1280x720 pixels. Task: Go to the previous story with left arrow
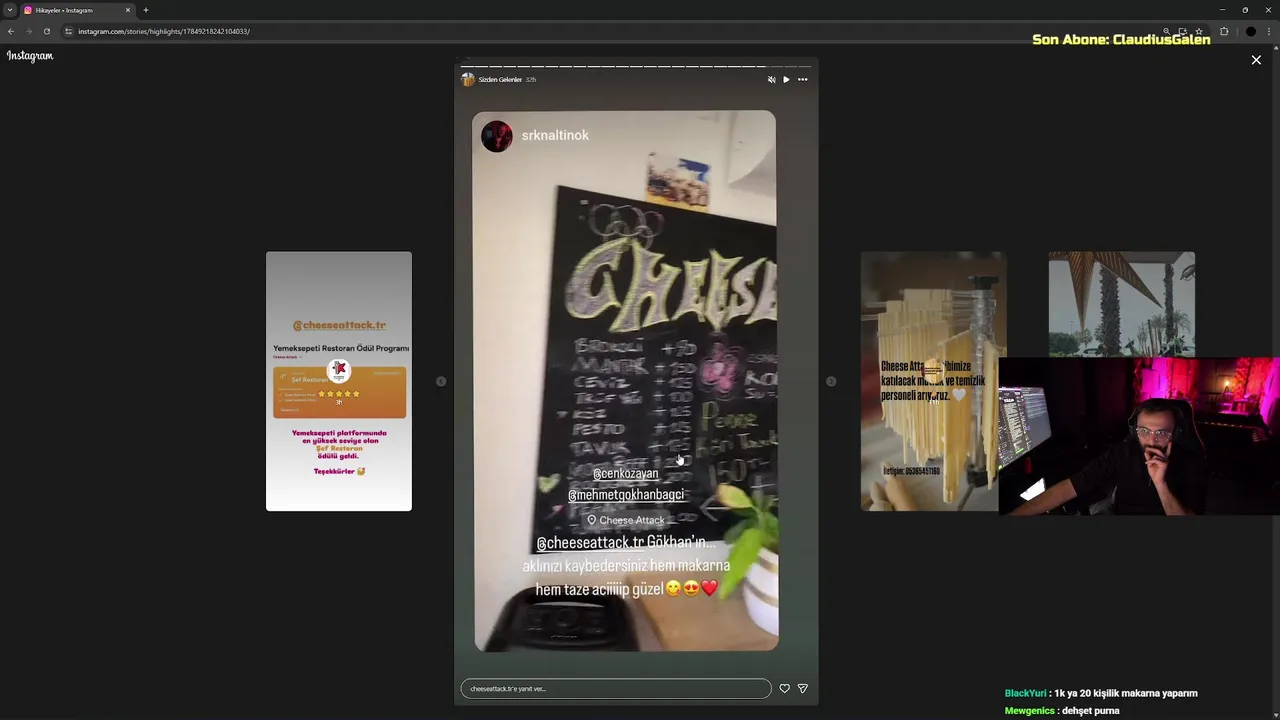[x=441, y=381]
